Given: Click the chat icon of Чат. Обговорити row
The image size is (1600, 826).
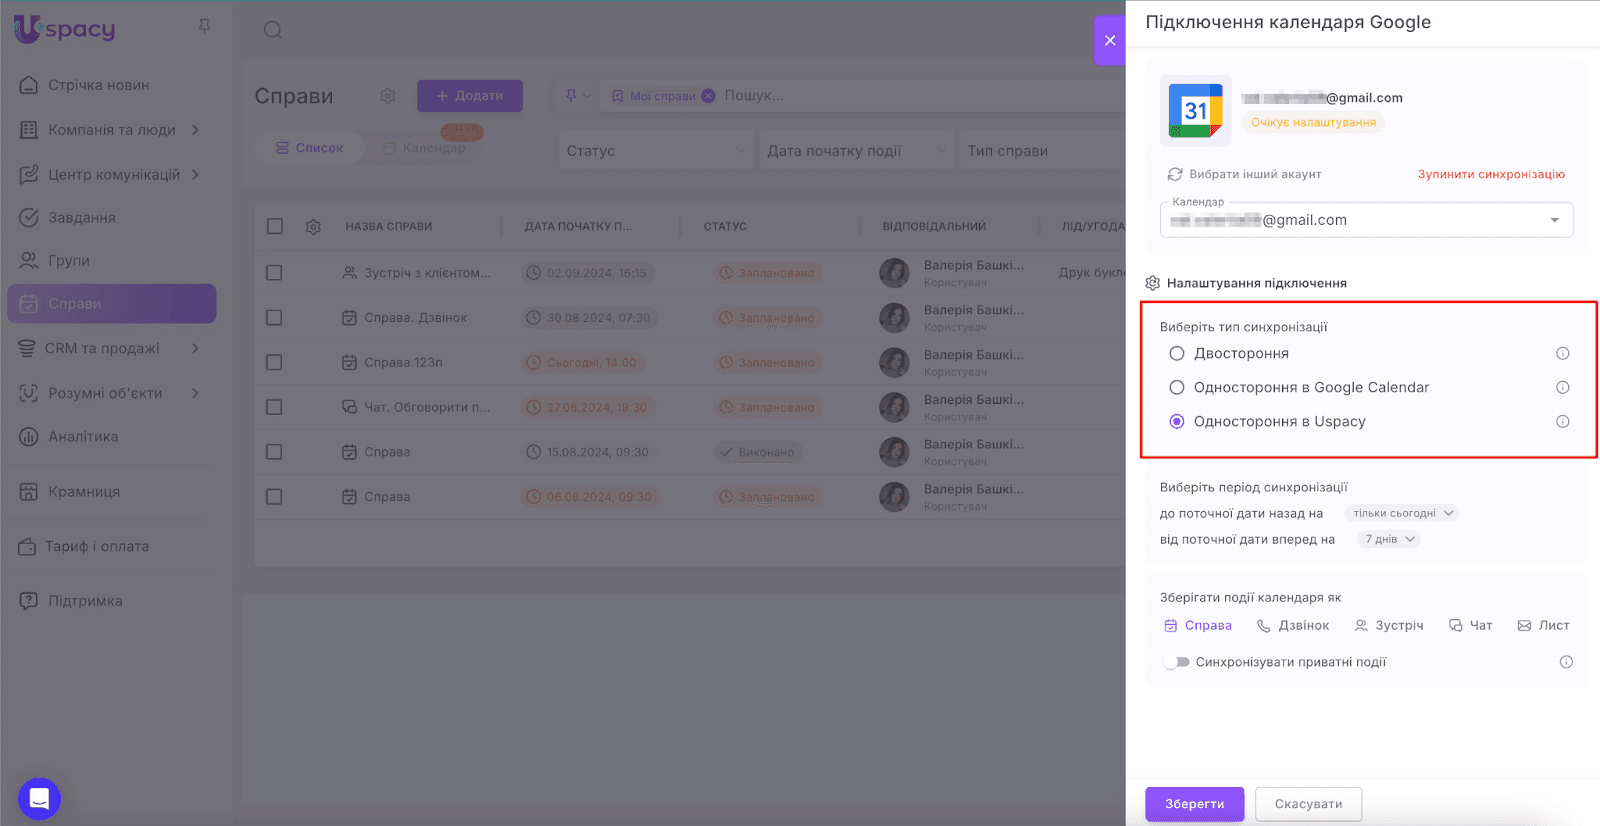Looking at the screenshot, I should (x=349, y=407).
